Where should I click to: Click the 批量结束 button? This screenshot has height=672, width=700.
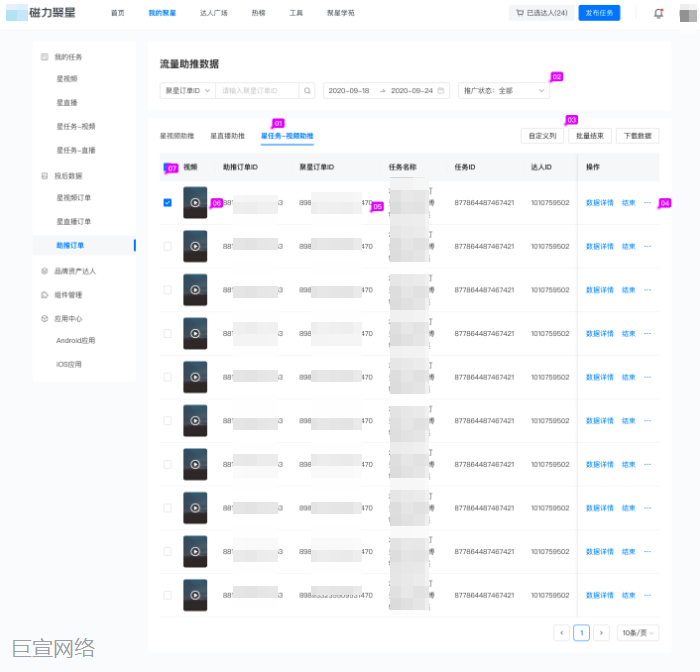coord(590,136)
